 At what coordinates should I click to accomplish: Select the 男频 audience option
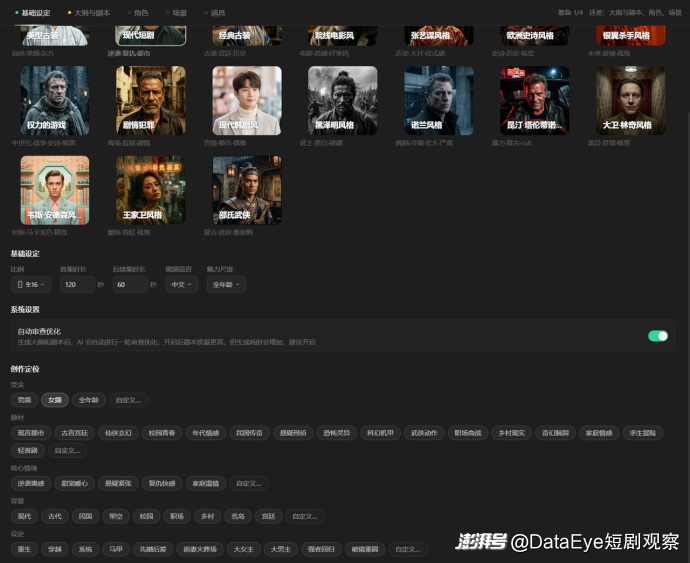pos(25,400)
